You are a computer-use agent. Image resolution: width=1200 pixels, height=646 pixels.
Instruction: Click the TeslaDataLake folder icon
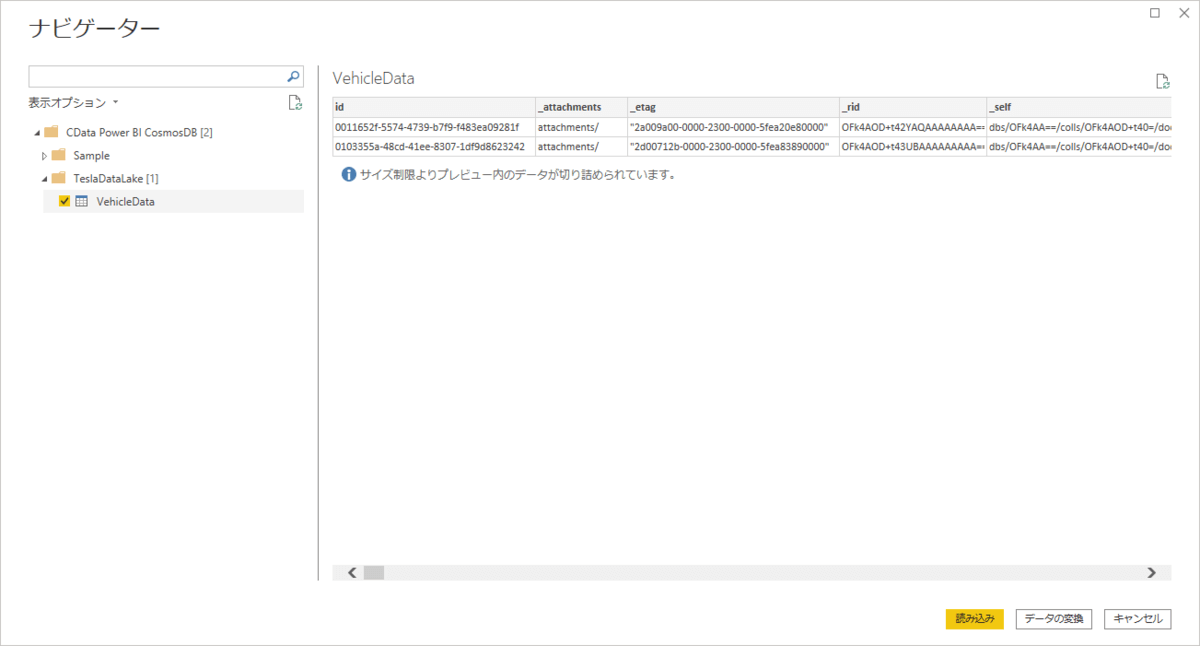[58, 178]
